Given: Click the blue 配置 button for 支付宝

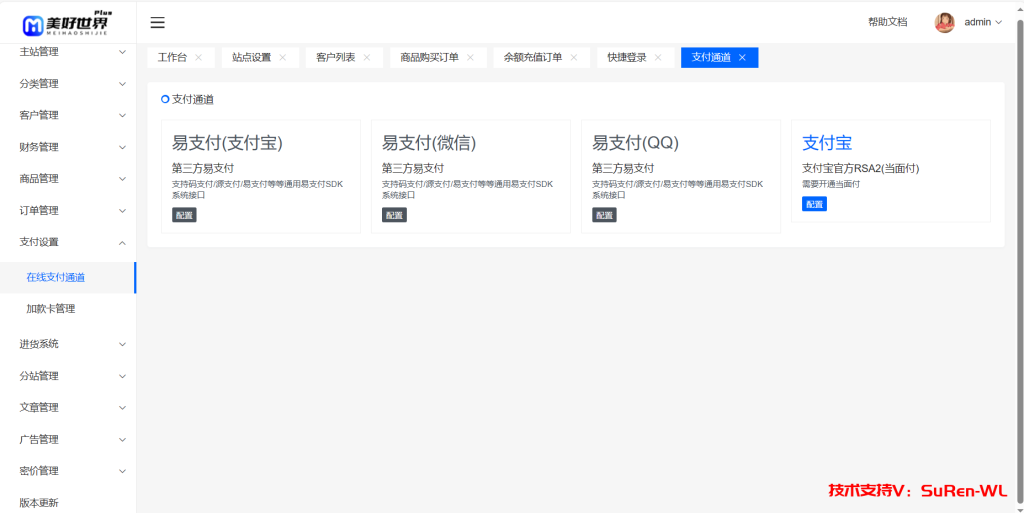Looking at the screenshot, I should click(x=814, y=204).
